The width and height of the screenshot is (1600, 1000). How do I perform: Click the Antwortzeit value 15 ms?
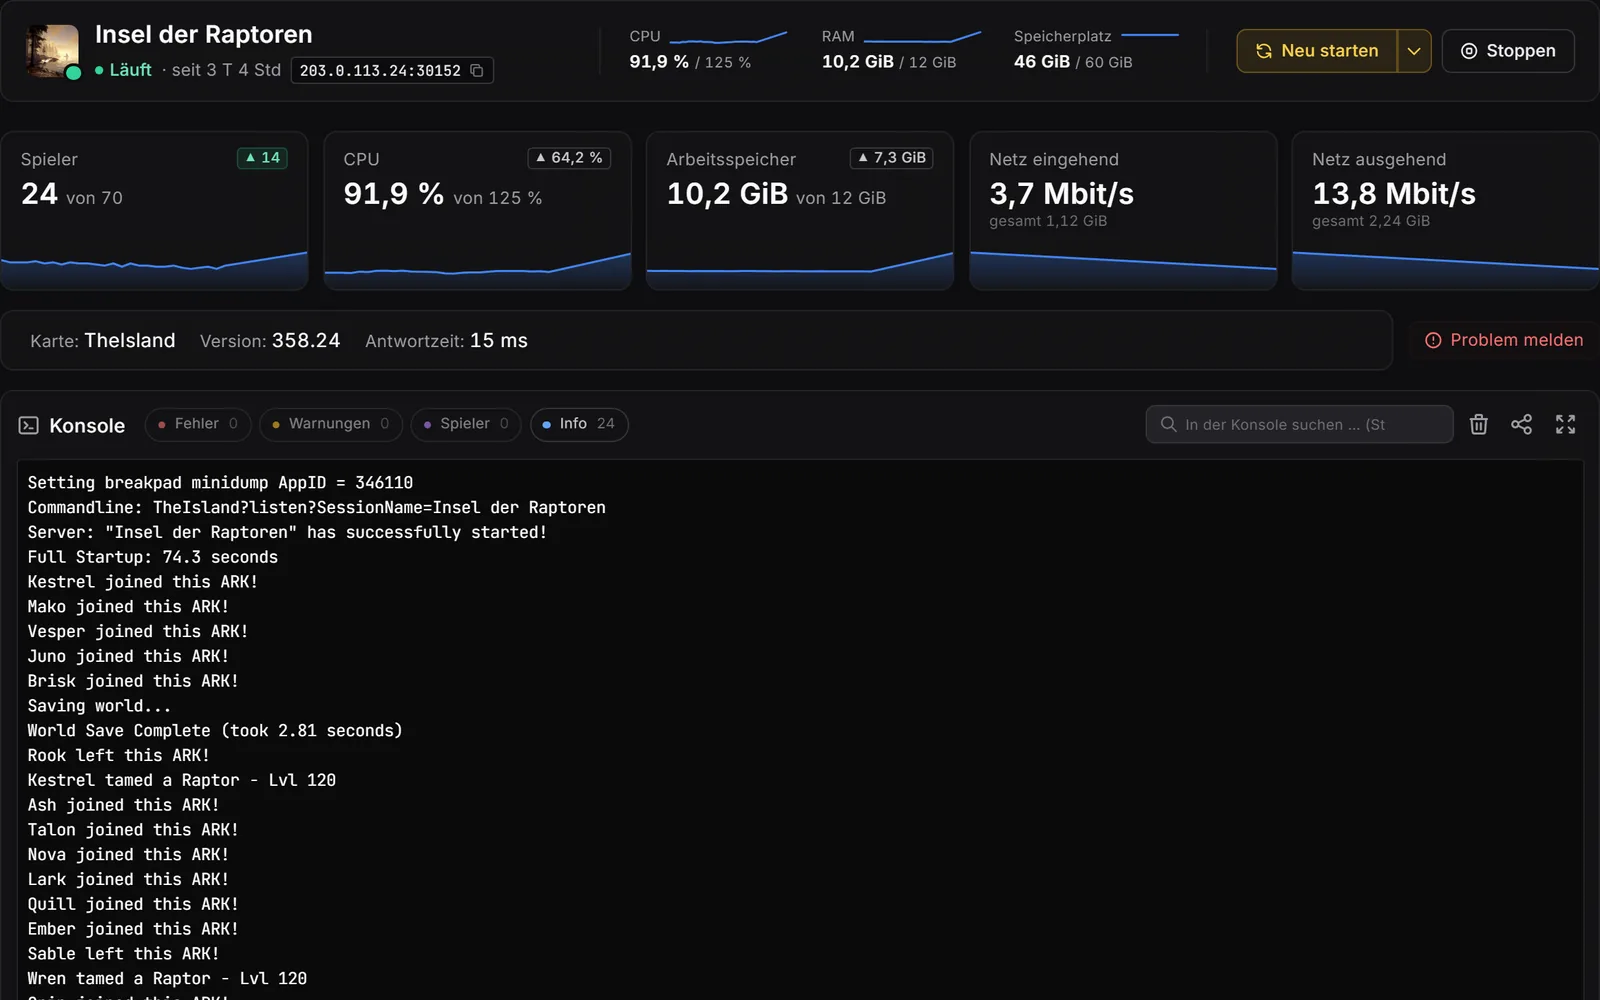pos(499,340)
